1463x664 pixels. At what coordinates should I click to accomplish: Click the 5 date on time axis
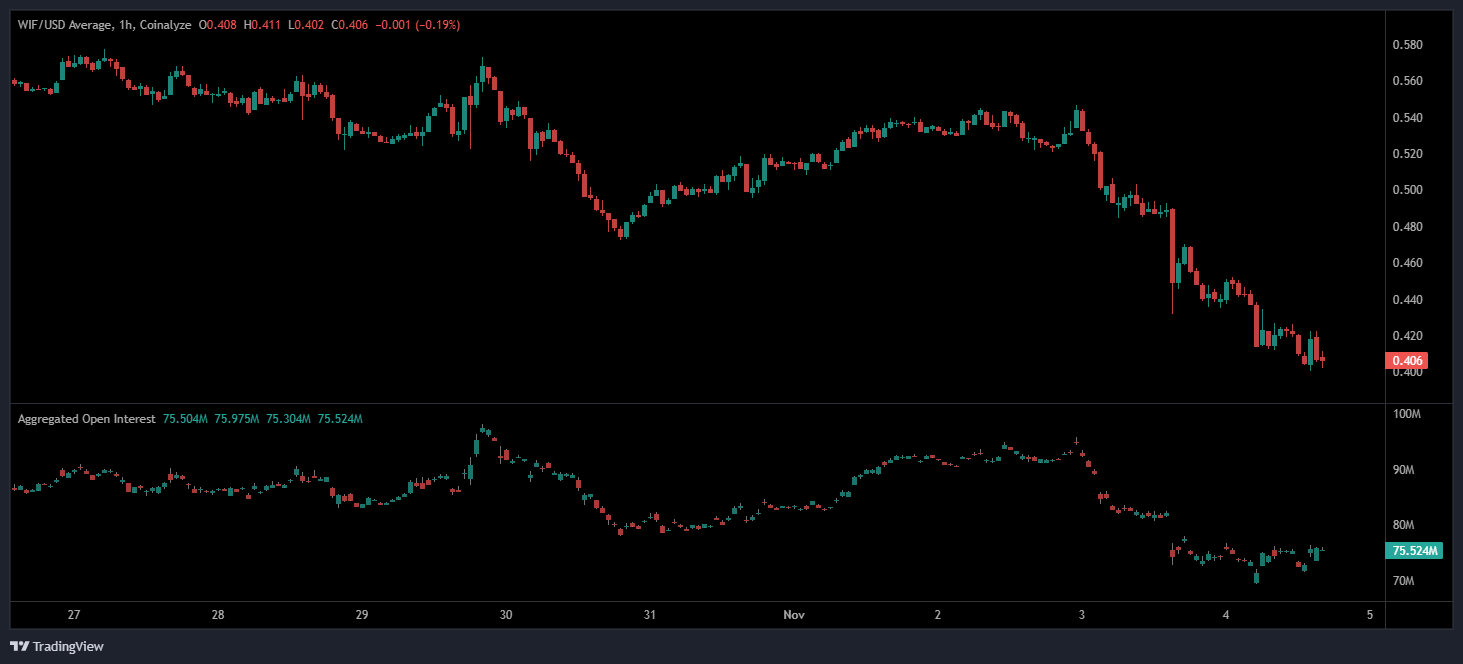click(x=1370, y=615)
